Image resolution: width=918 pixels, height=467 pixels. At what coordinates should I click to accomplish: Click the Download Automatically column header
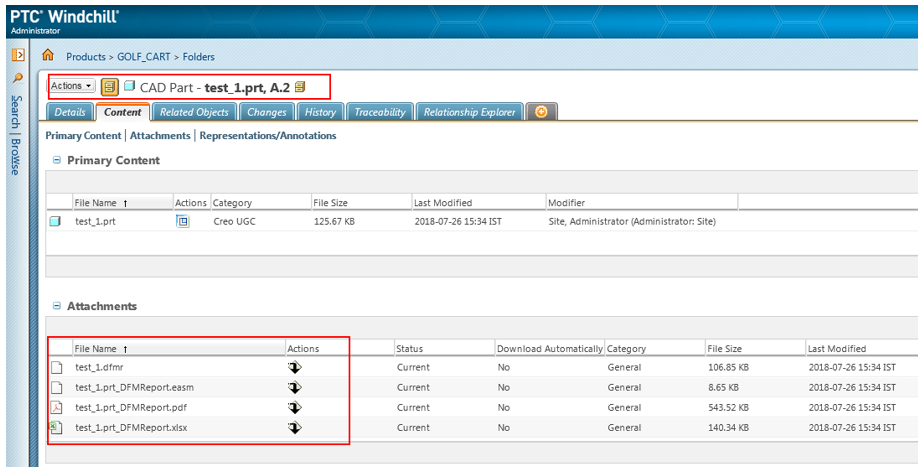coord(549,348)
